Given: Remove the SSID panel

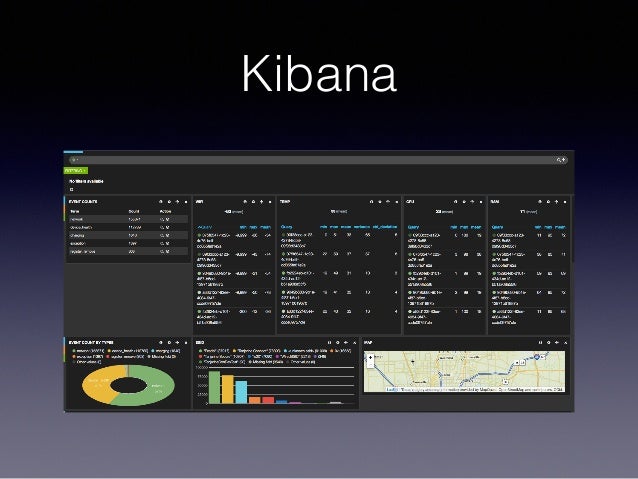Looking at the screenshot, I should click(354, 343).
